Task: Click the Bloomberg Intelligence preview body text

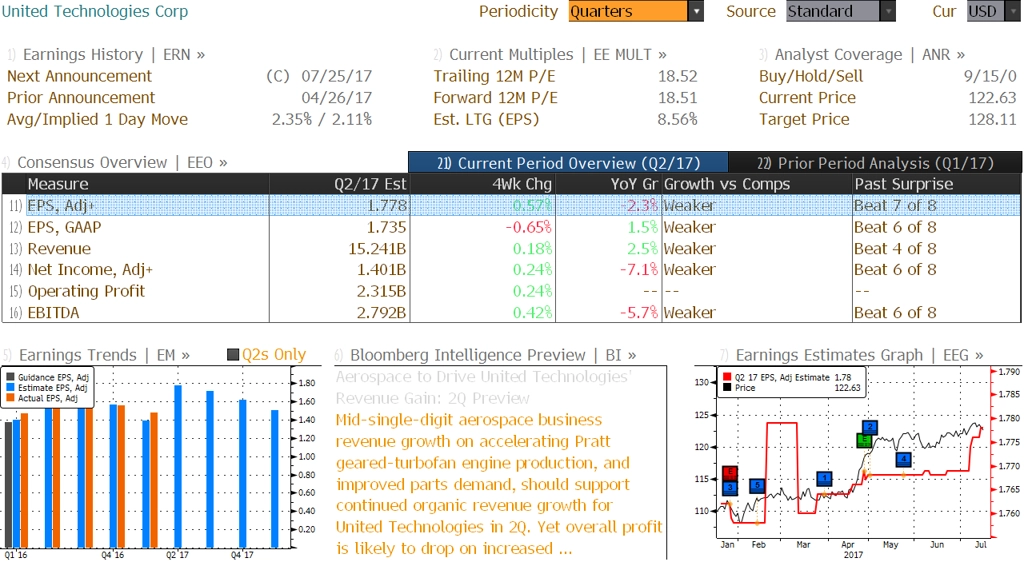Action: click(499, 484)
